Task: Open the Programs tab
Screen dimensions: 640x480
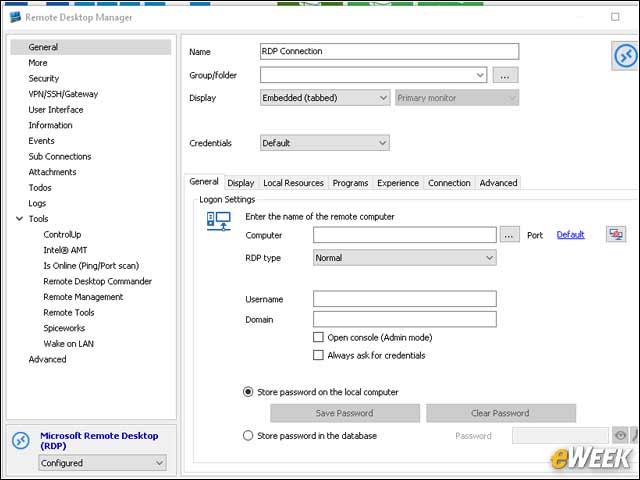Action: click(x=350, y=183)
